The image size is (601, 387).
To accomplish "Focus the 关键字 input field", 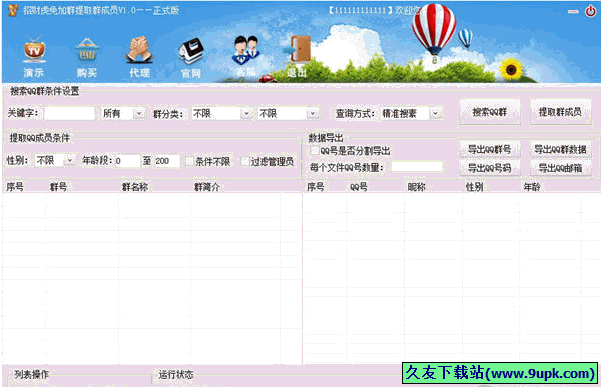I will pos(69,113).
